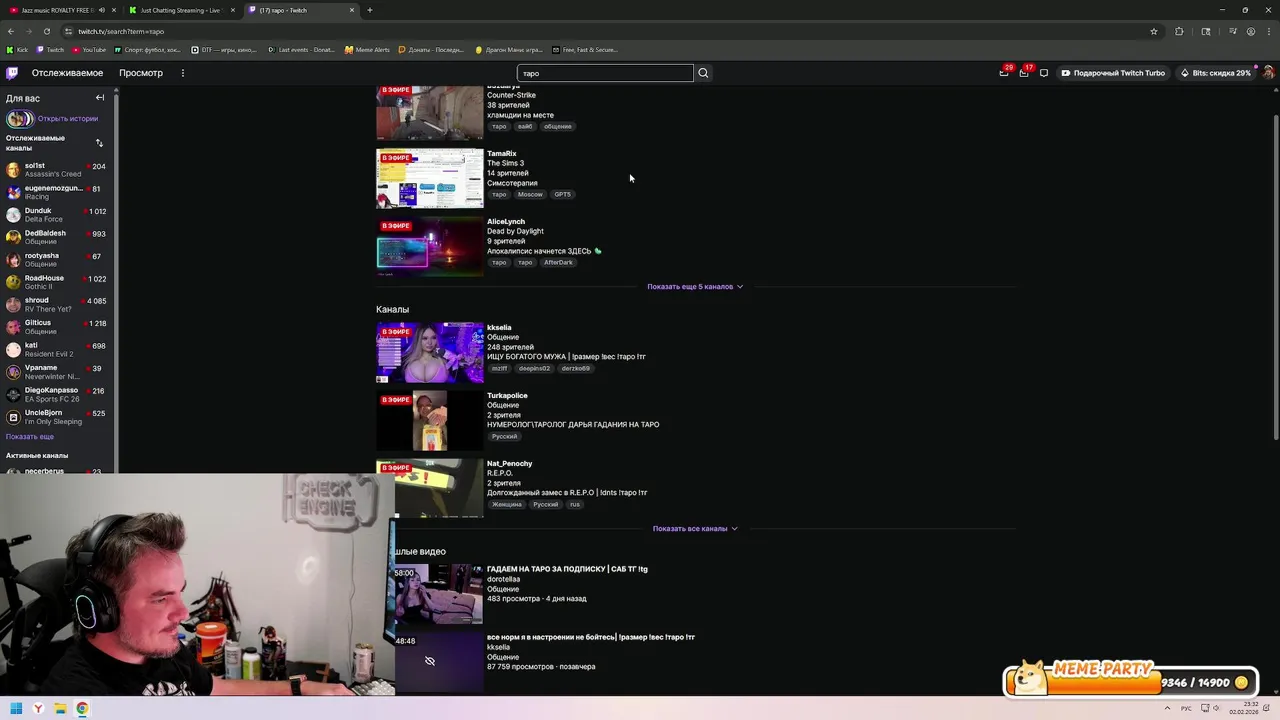Mute audio on Jazz music tab

point(101,10)
